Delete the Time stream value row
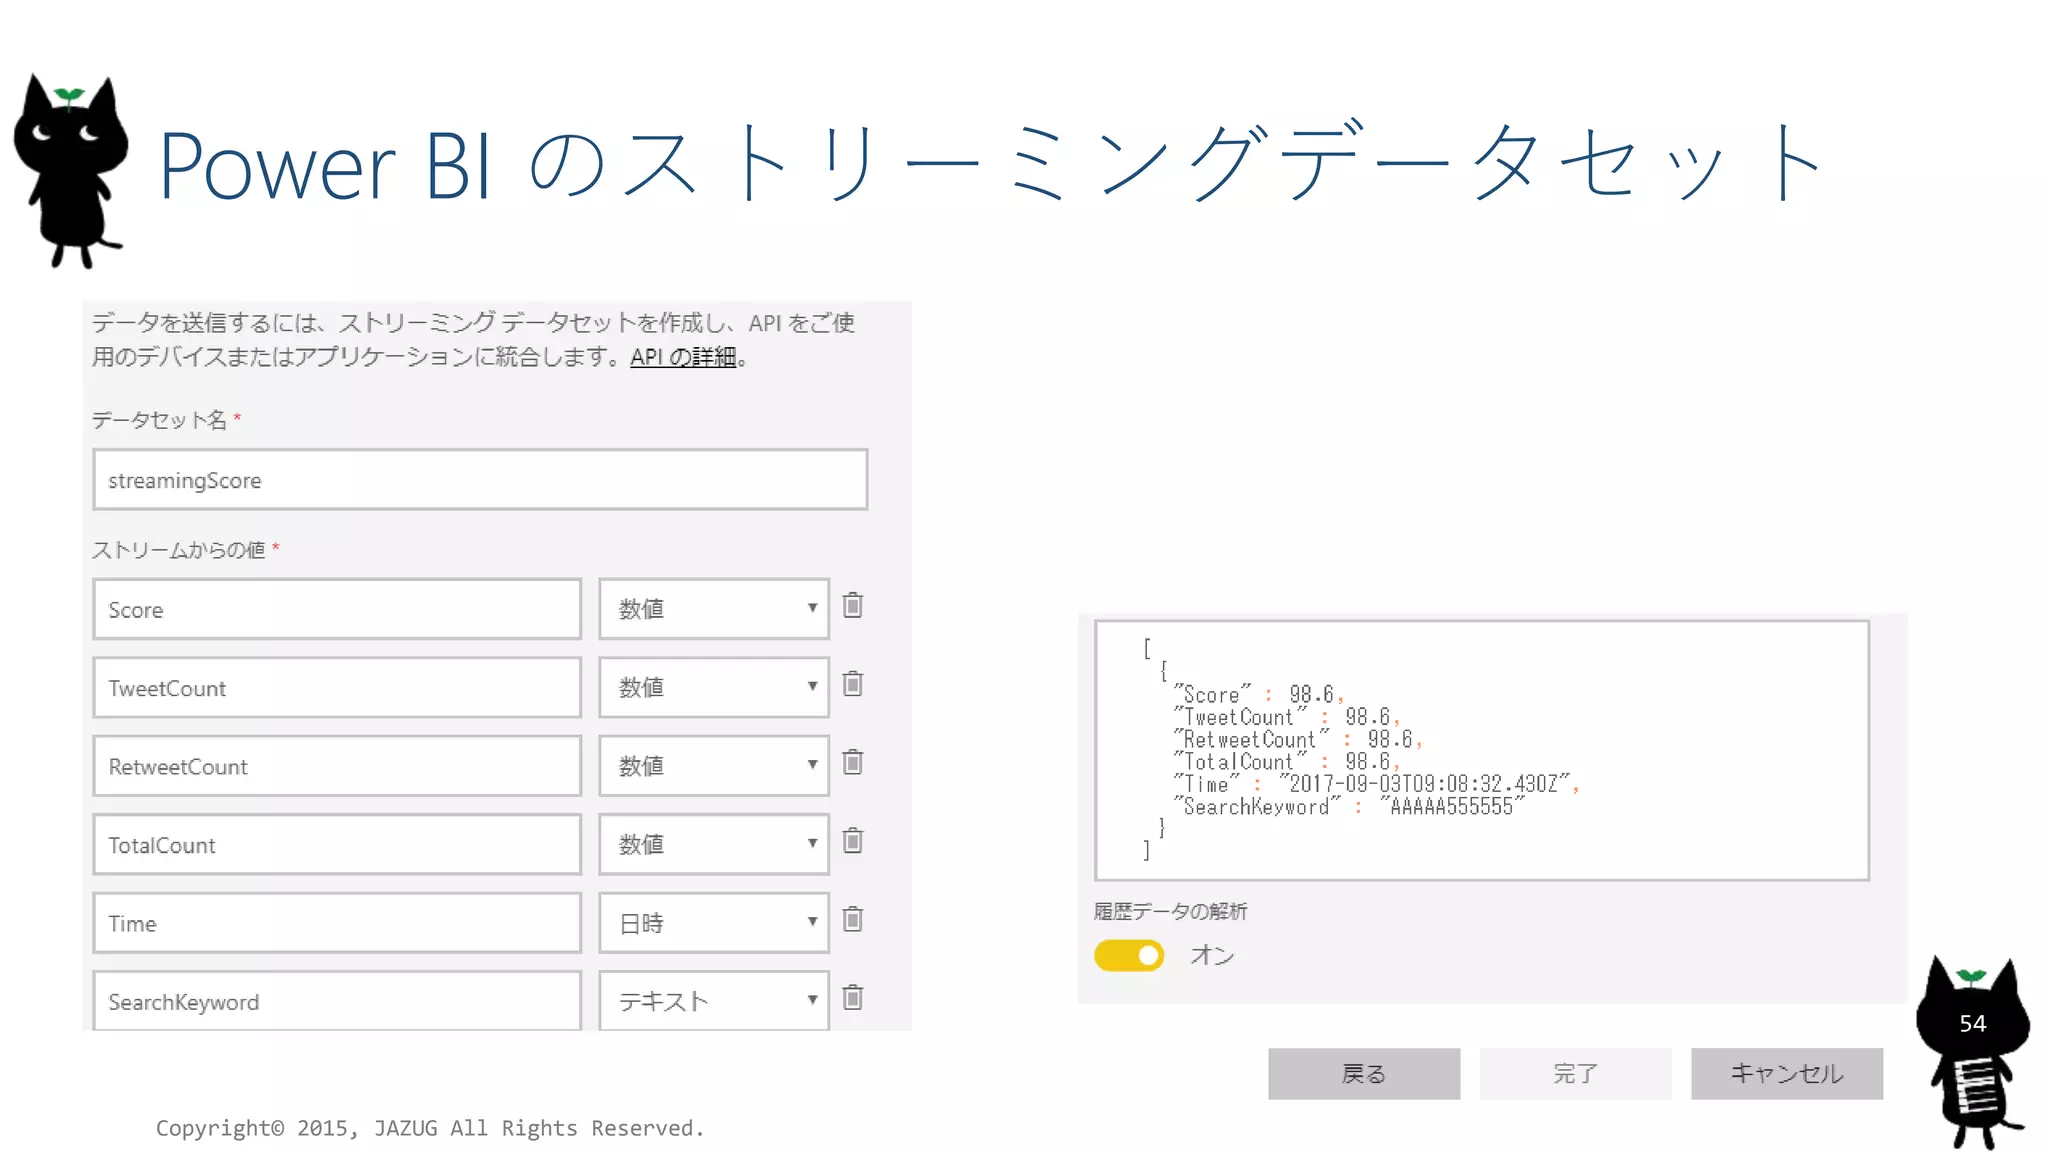This screenshot has height=1152, width=2048. click(x=852, y=919)
